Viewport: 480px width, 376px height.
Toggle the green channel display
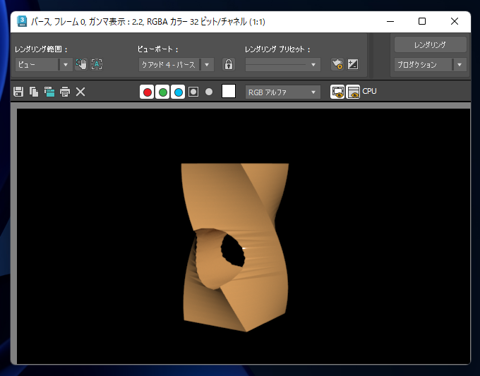163,92
